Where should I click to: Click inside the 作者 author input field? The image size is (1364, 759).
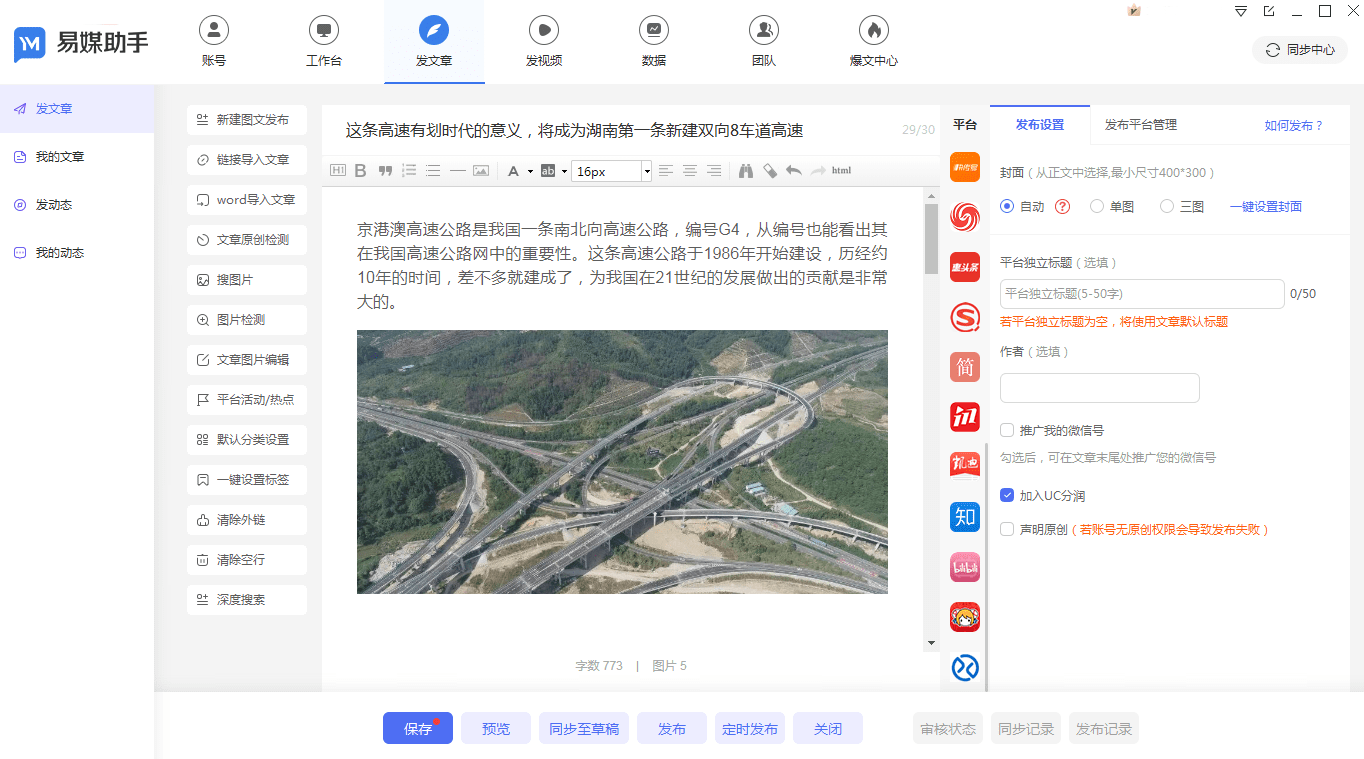click(x=1099, y=388)
